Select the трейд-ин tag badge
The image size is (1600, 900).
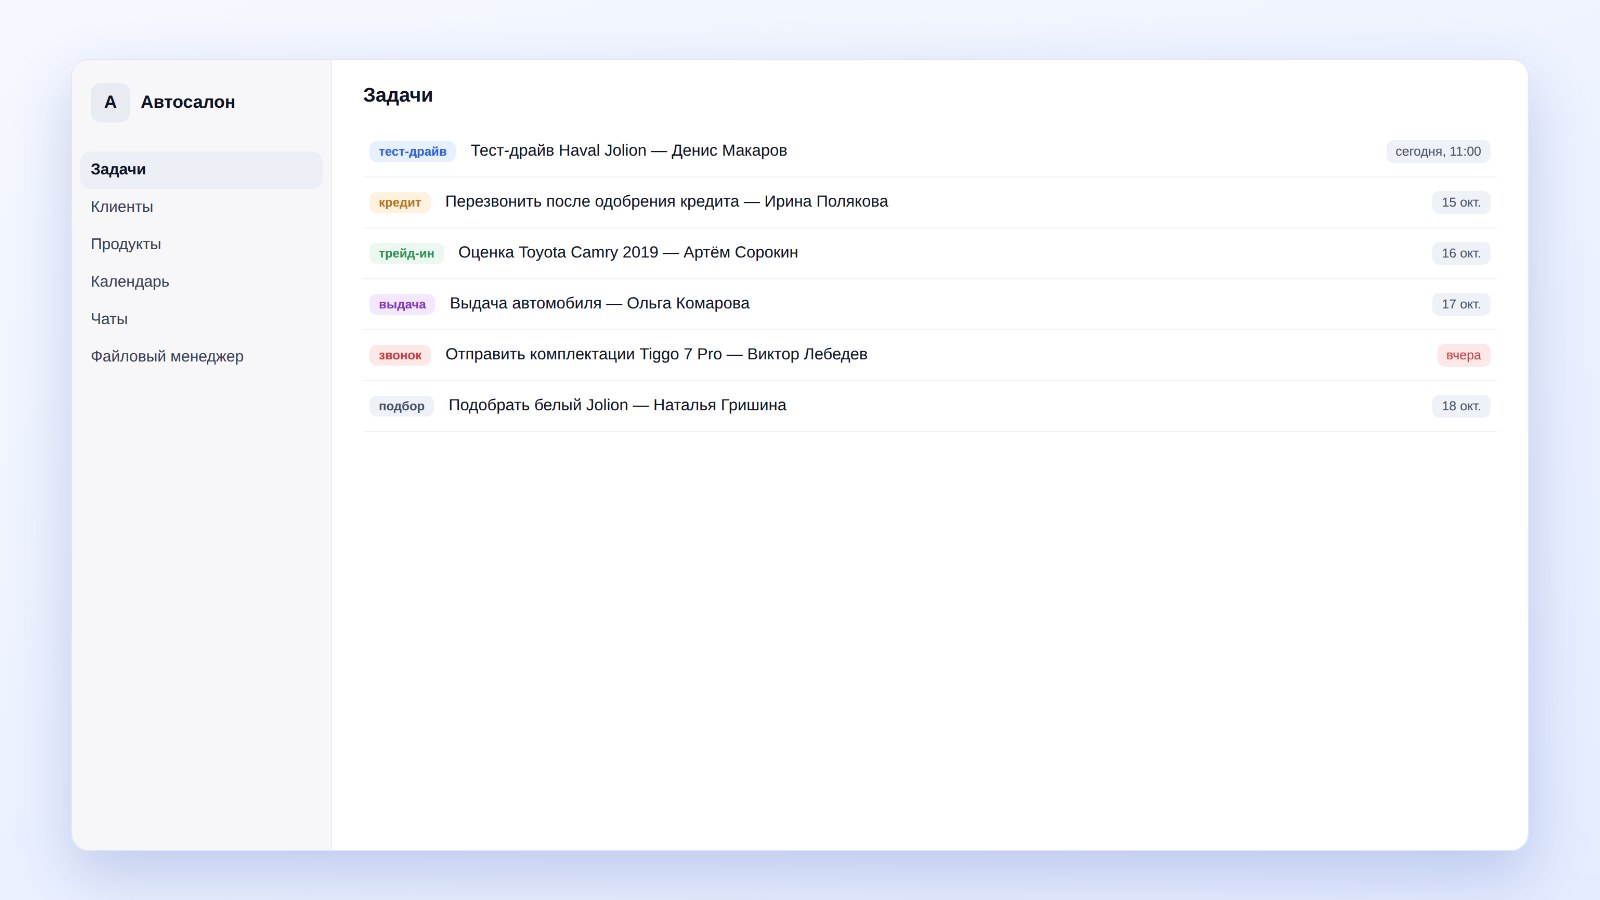click(406, 253)
